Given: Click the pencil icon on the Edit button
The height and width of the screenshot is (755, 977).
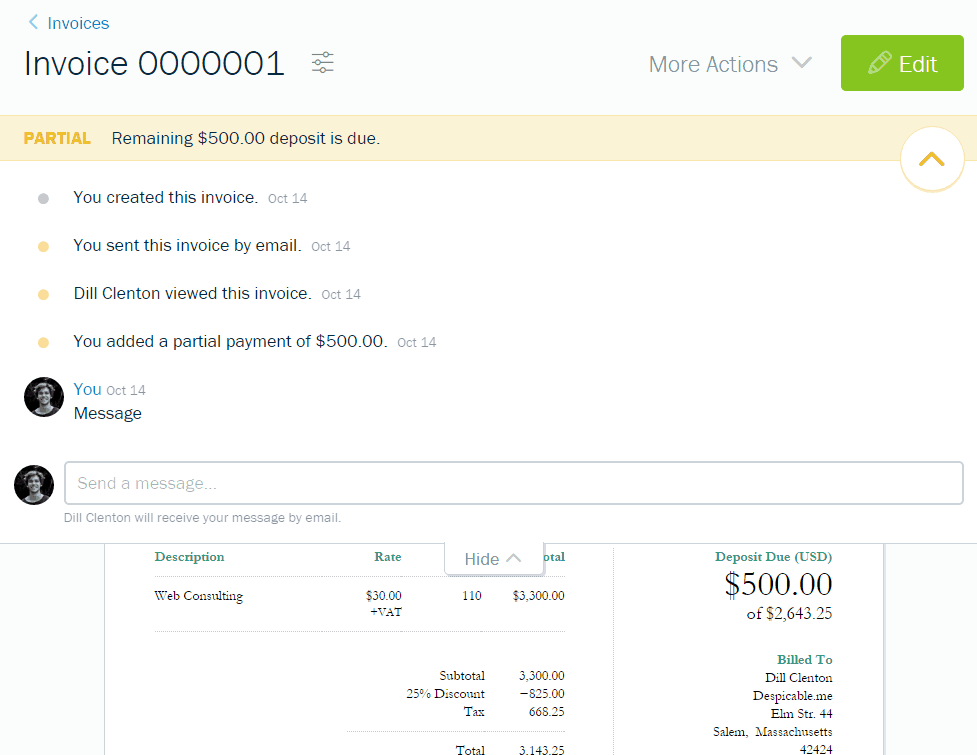Looking at the screenshot, I should tap(878, 62).
